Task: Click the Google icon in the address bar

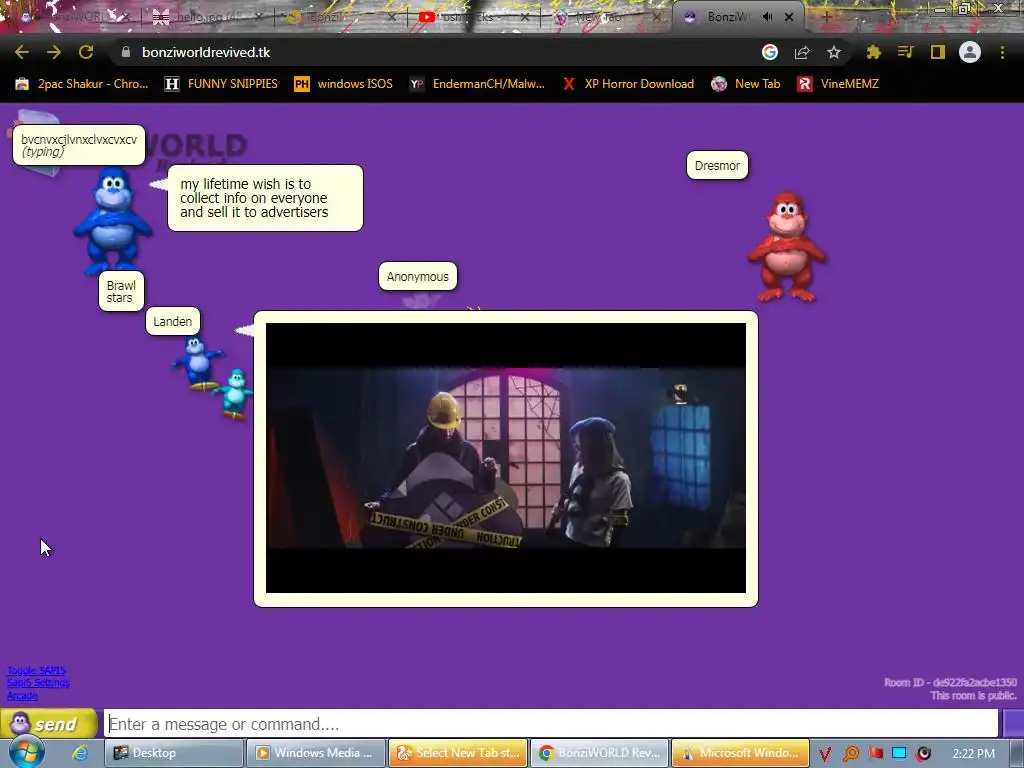Action: click(x=770, y=52)
